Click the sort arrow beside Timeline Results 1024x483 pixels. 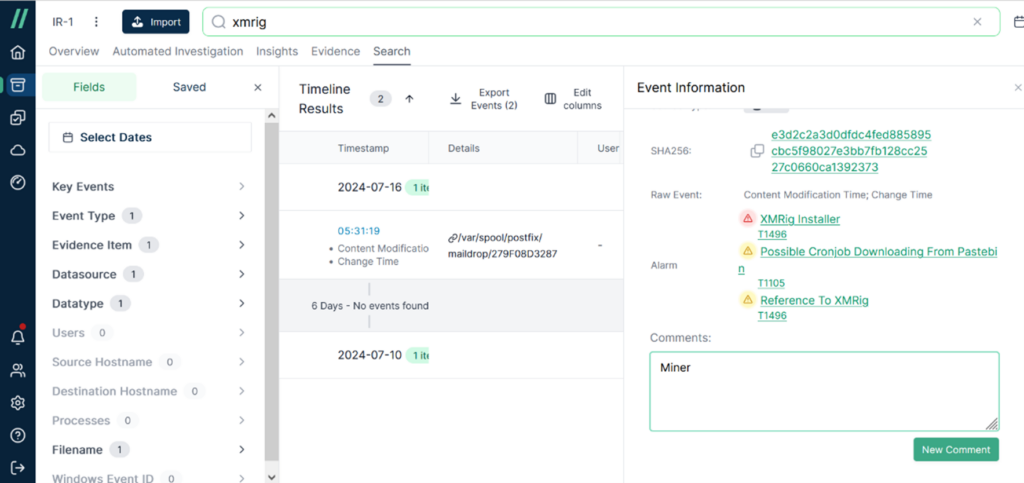[x=409, y=98]
